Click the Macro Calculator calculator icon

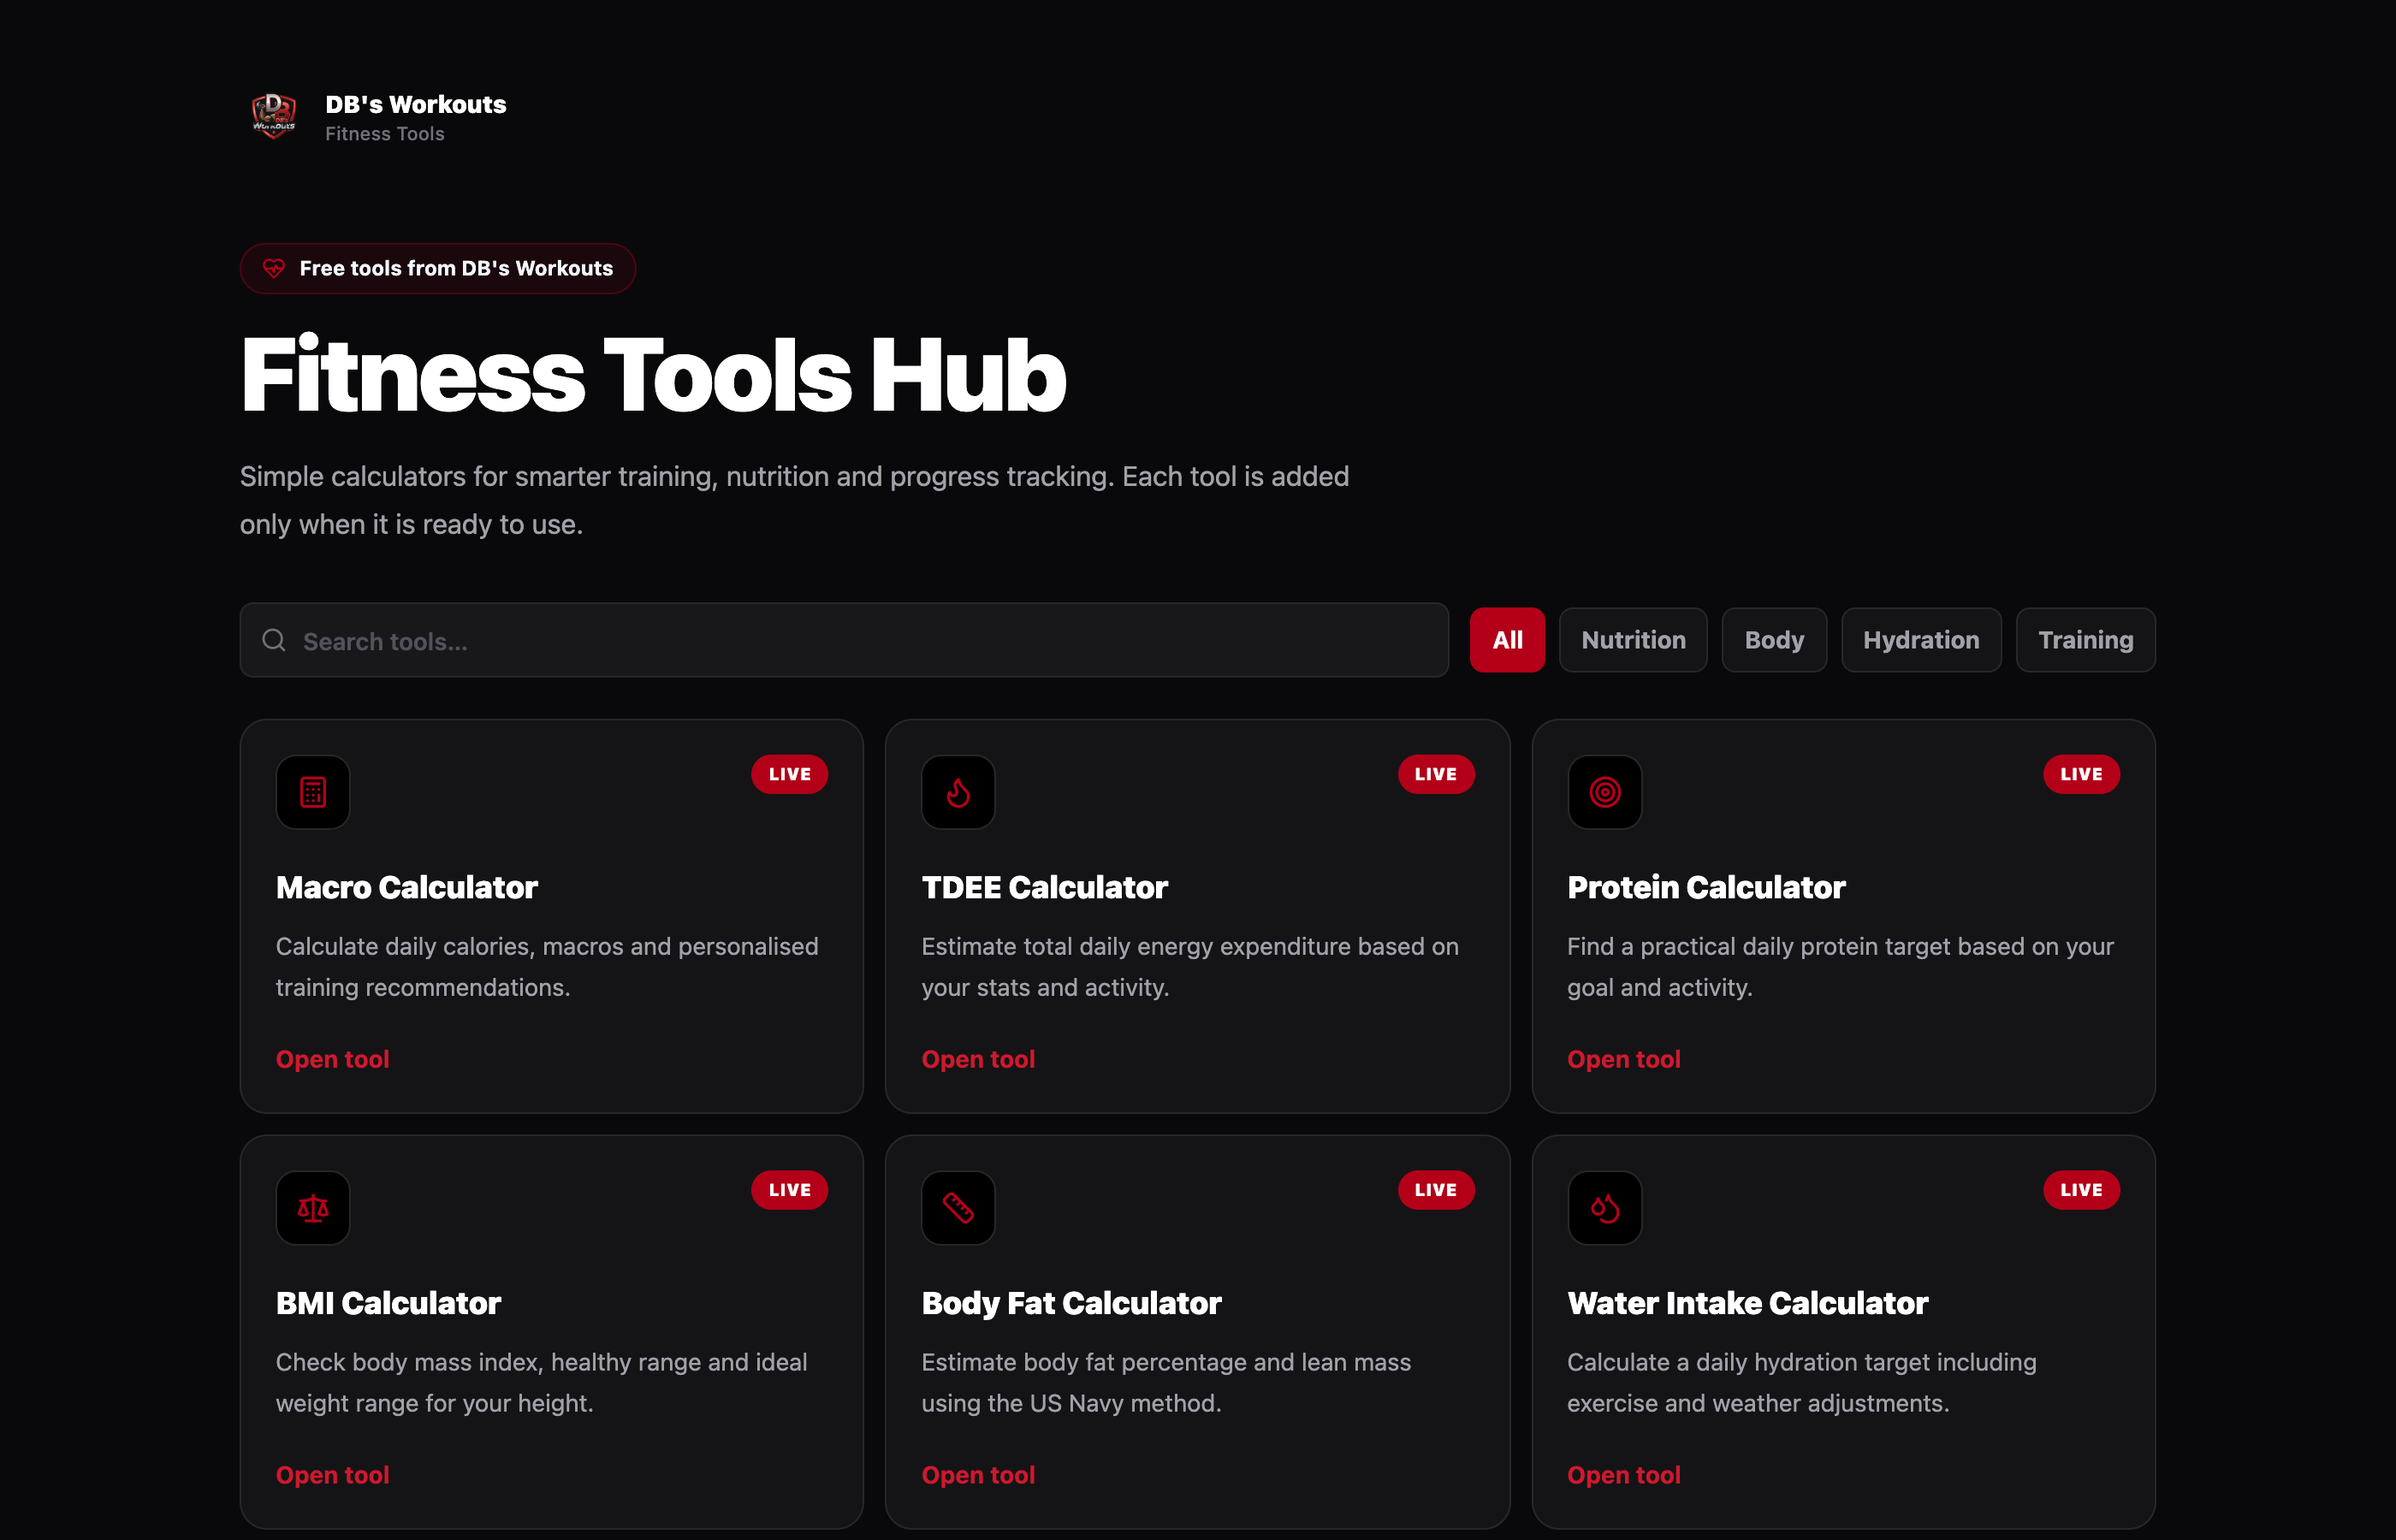(313, 792)
